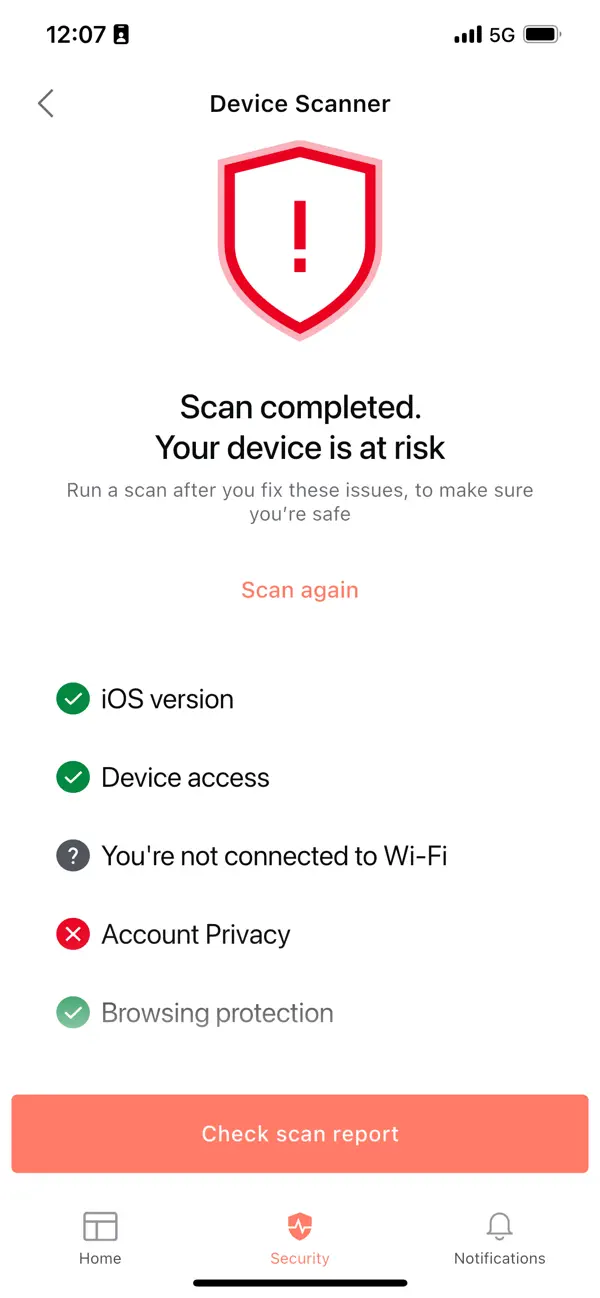This screenshot has width=600, height=1298.
Task: Select the faded checkmark beside Browsing protection
Action: 72,1012
